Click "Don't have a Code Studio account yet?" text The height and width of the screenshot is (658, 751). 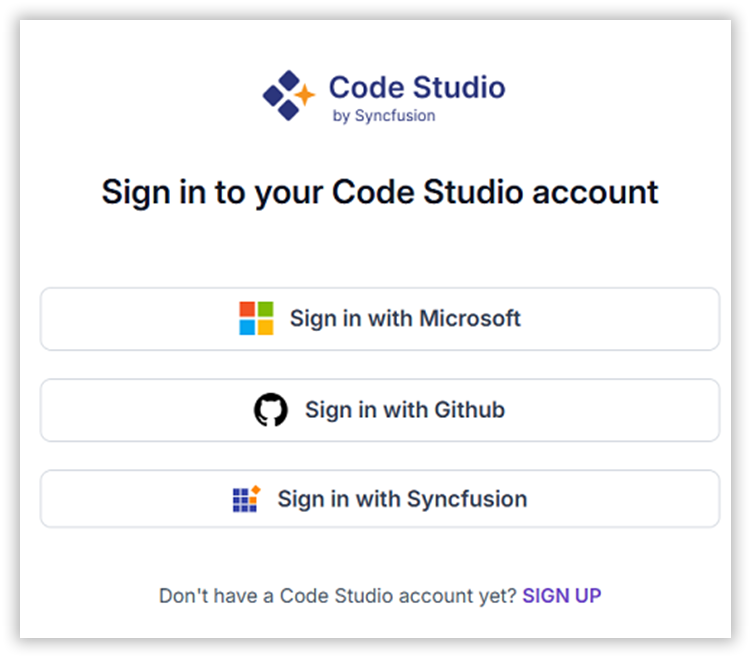pos(338,596)
